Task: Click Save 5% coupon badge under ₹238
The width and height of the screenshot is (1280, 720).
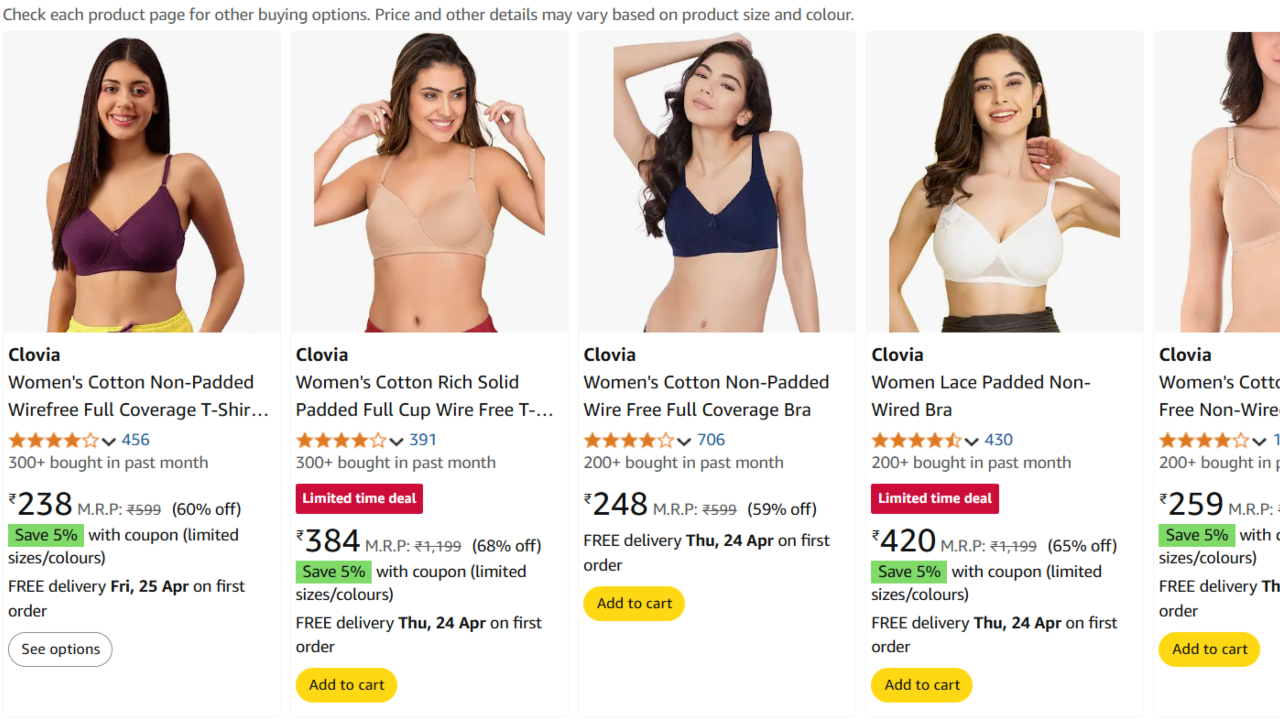Action: tap(45, 535)
